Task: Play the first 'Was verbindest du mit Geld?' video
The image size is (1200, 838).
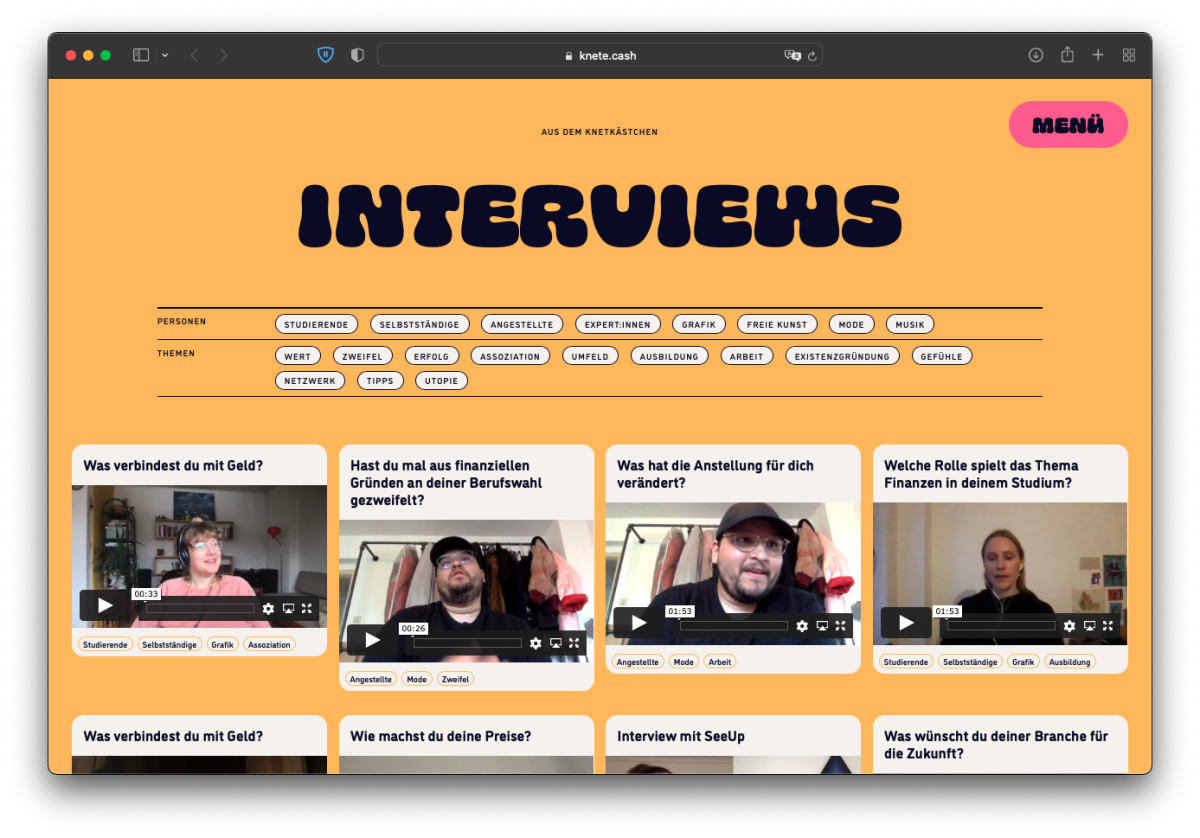Action: [x=105, y=606]
